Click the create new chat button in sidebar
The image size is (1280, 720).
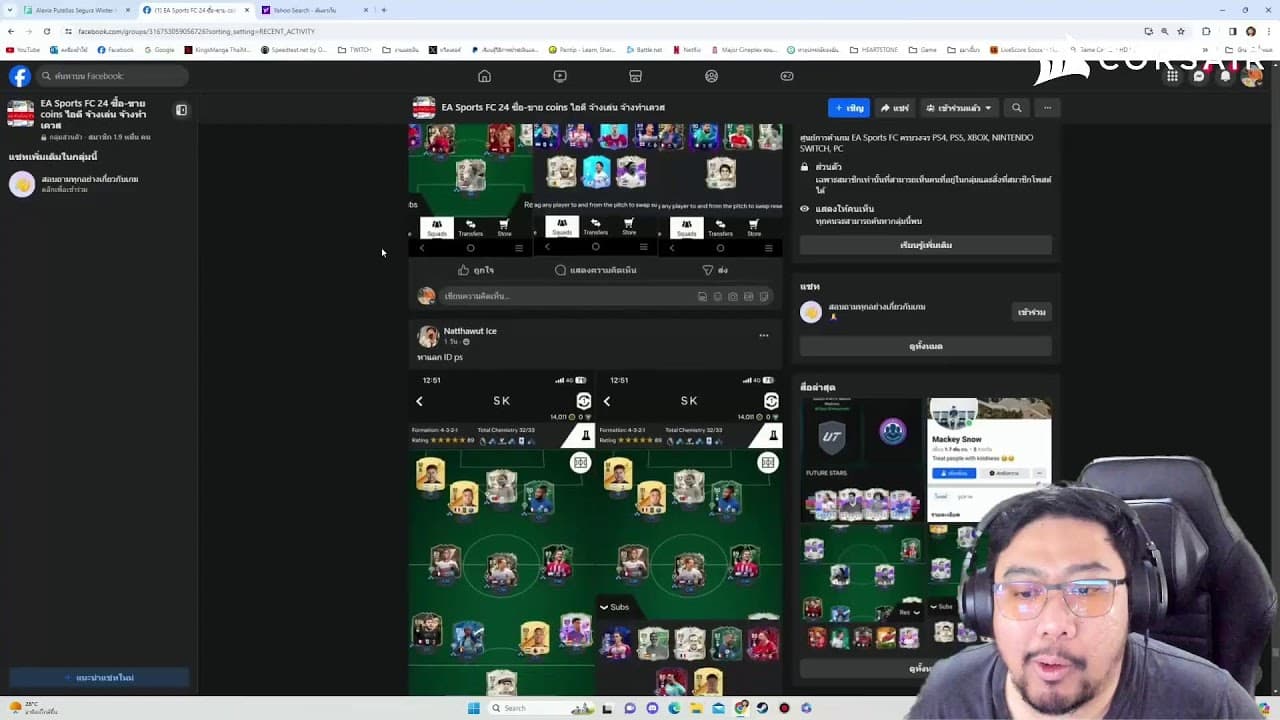coord(99,678)
